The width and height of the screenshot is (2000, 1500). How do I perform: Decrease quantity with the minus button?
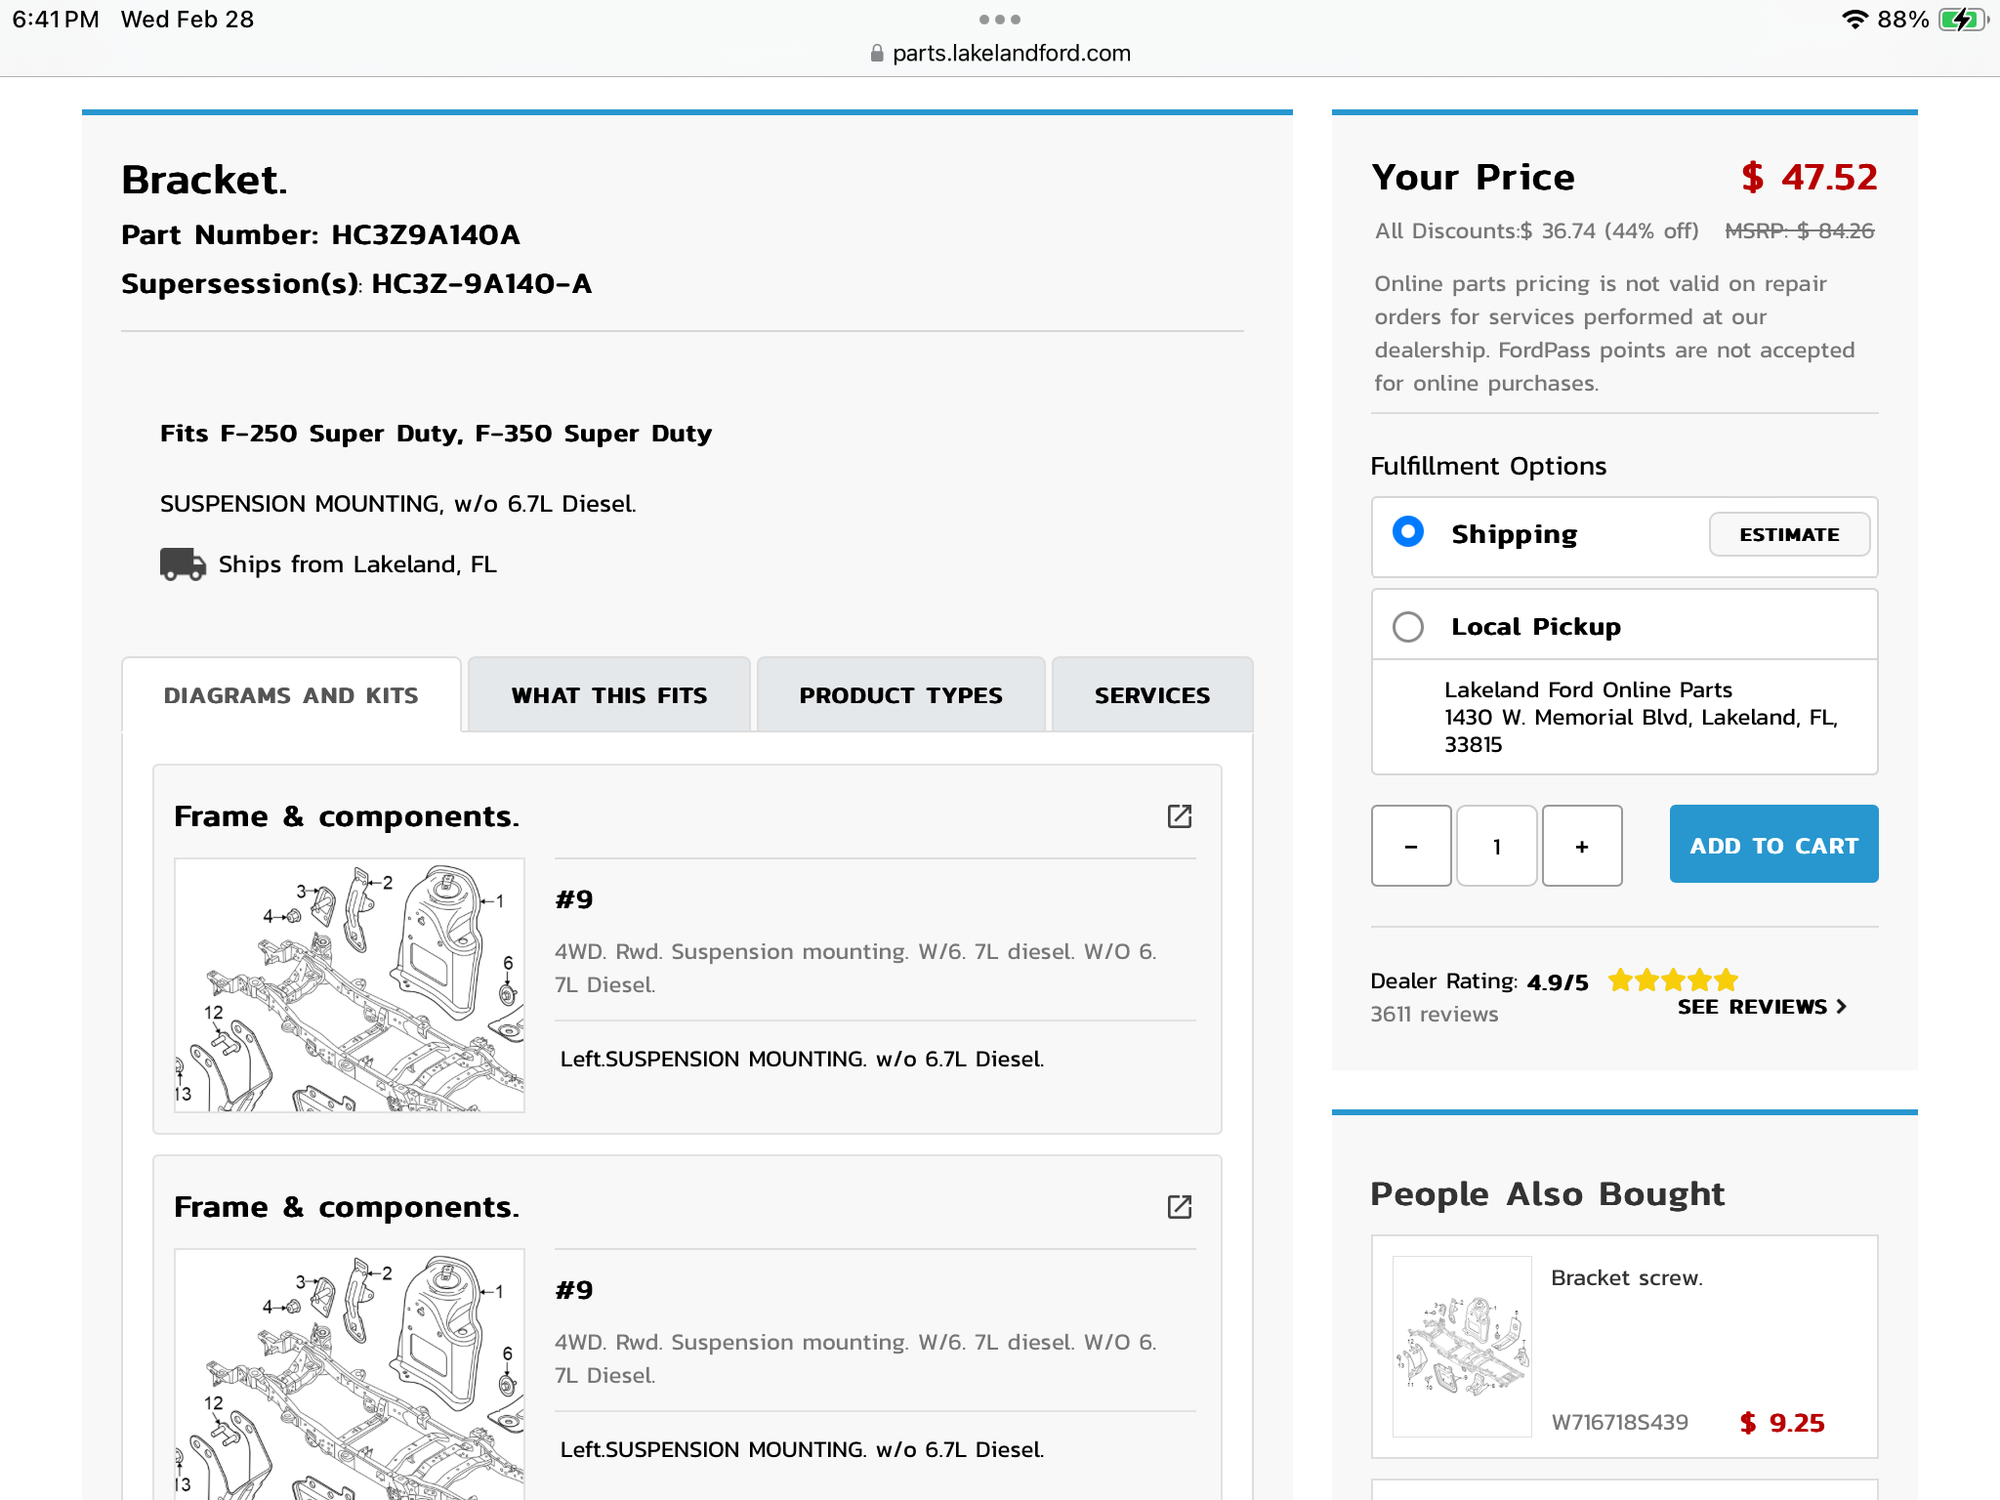tap(1411, 846)
